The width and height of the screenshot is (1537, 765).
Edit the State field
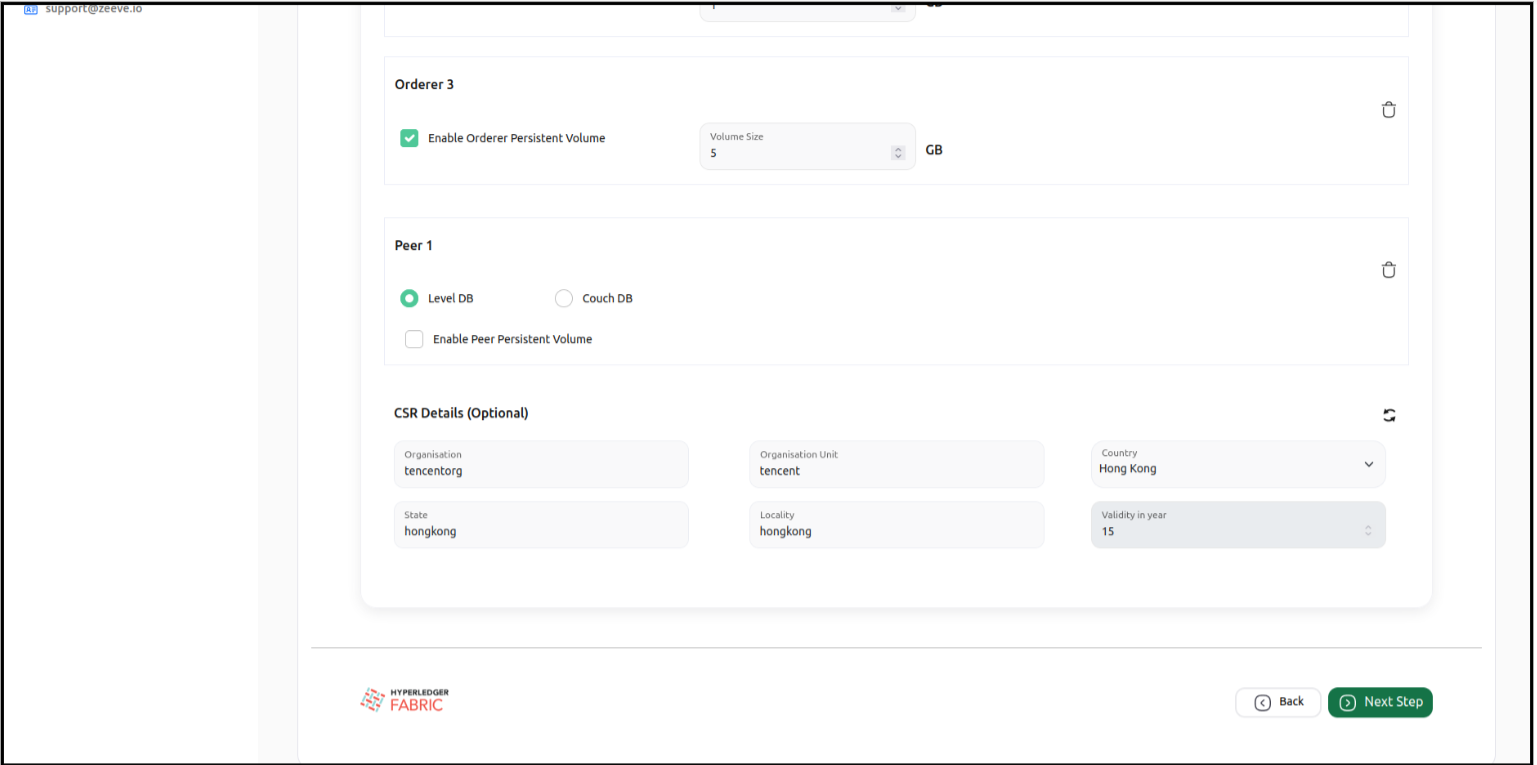(540, 531)
